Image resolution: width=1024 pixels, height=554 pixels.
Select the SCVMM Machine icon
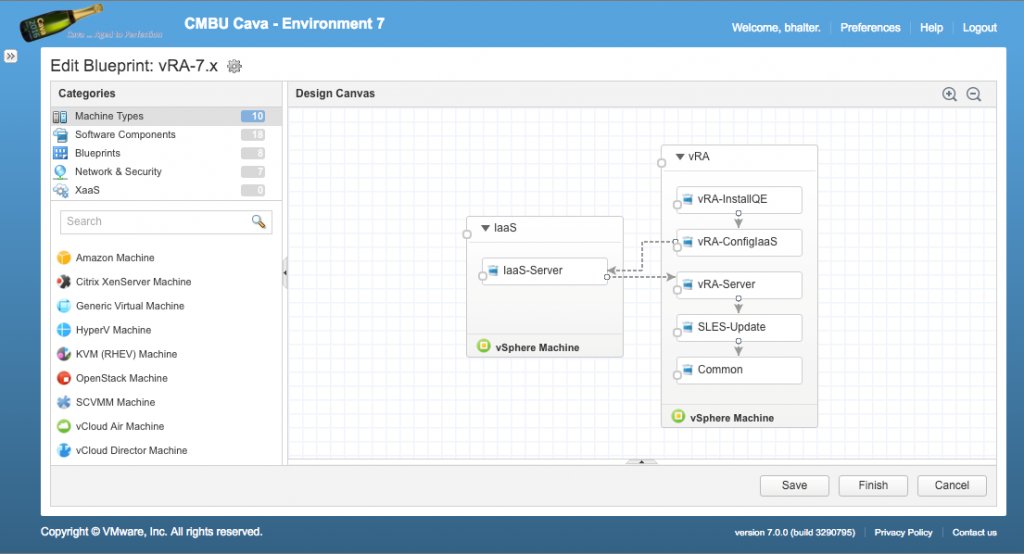tap(63, 402)
